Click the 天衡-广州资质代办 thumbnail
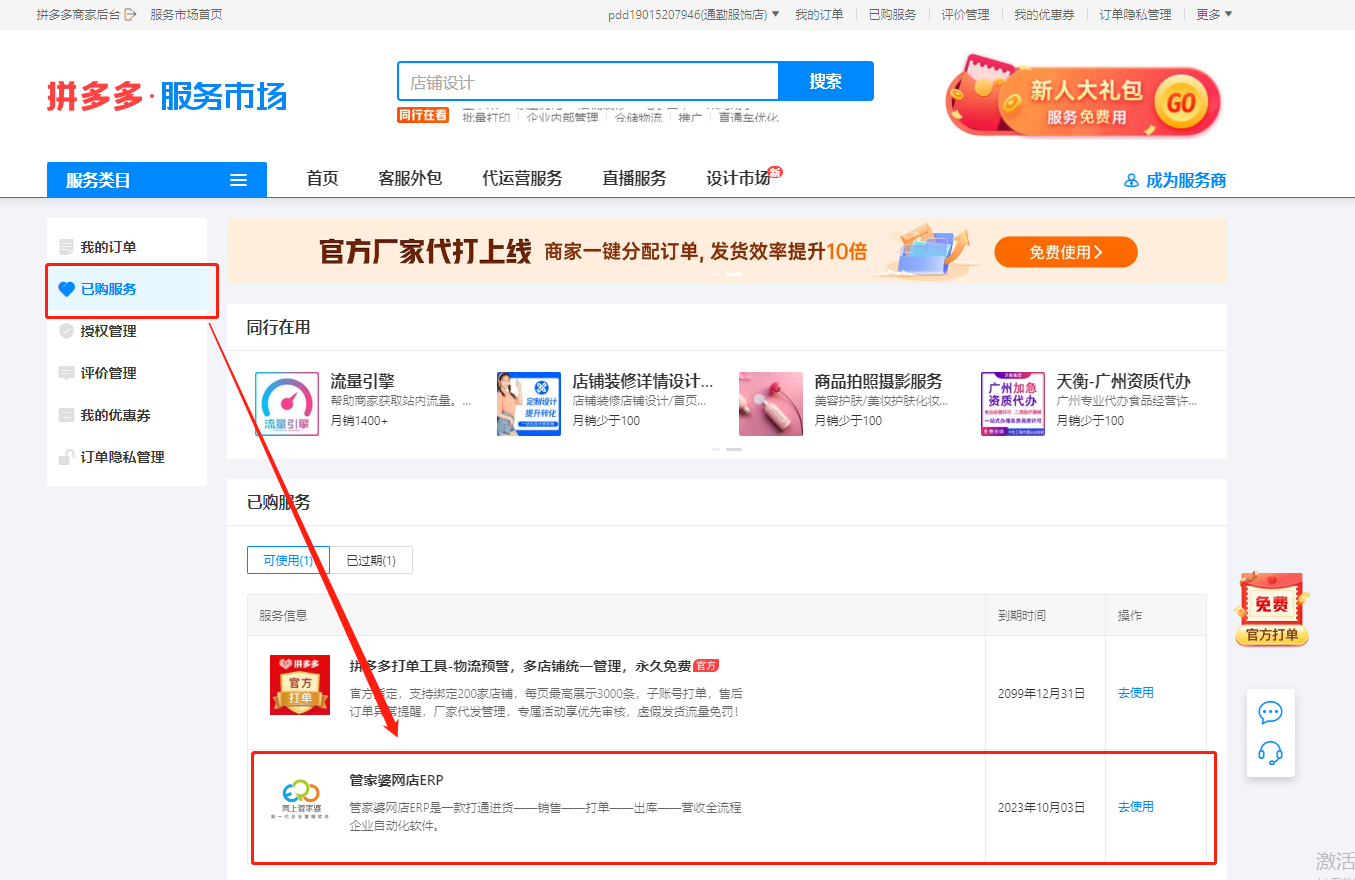Image resolution: width=1355 pixels, height=880 pixels. tap(1013, 404)
